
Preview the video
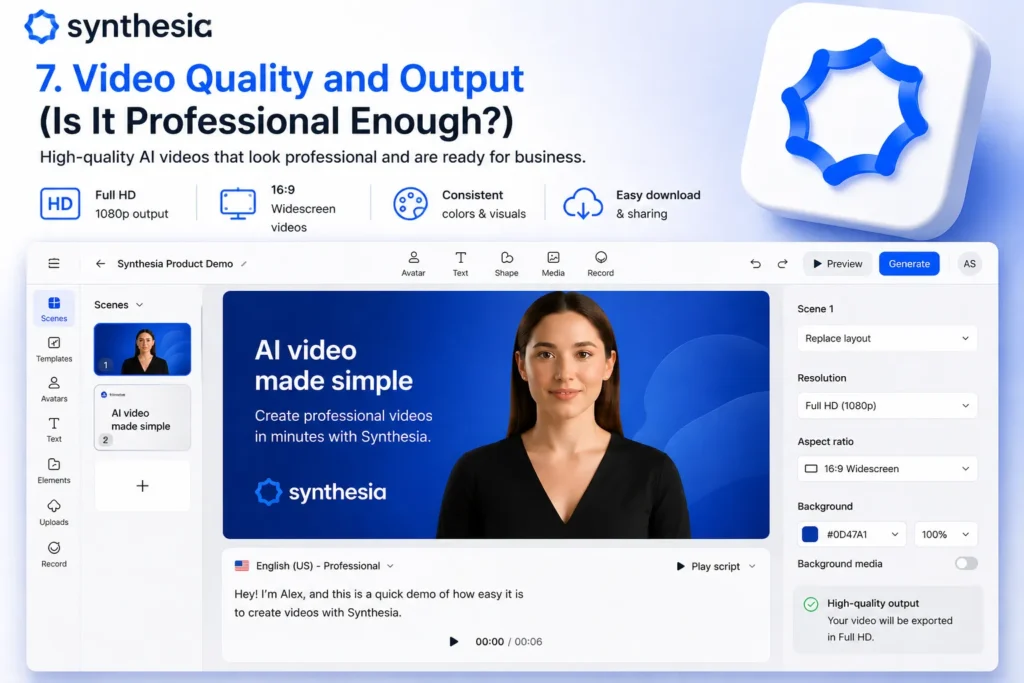click(x=837, y=264)
